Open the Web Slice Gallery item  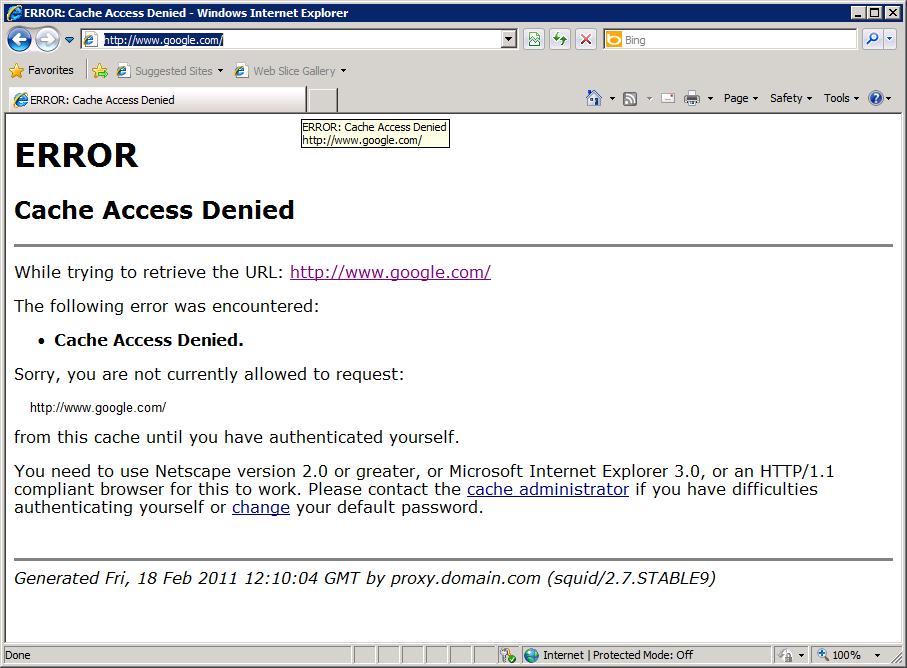tap(291, 71)
